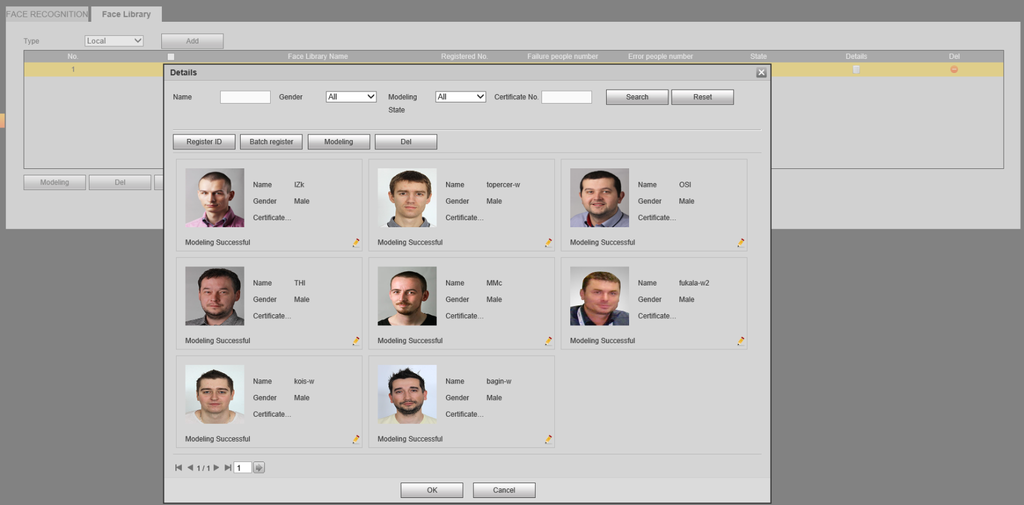1024x505 pixels.
Task: Open details icon of library row
Action: [x=856, y=69]
